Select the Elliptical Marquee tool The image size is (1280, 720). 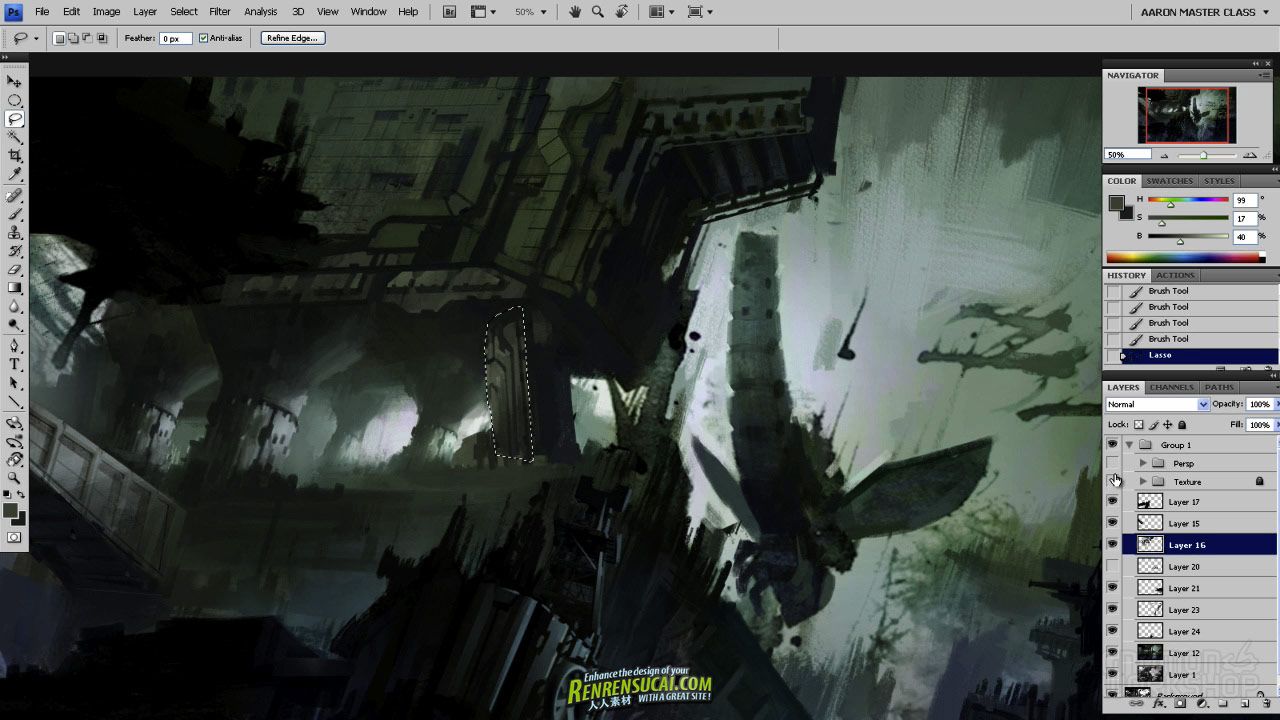click(14, 100)
